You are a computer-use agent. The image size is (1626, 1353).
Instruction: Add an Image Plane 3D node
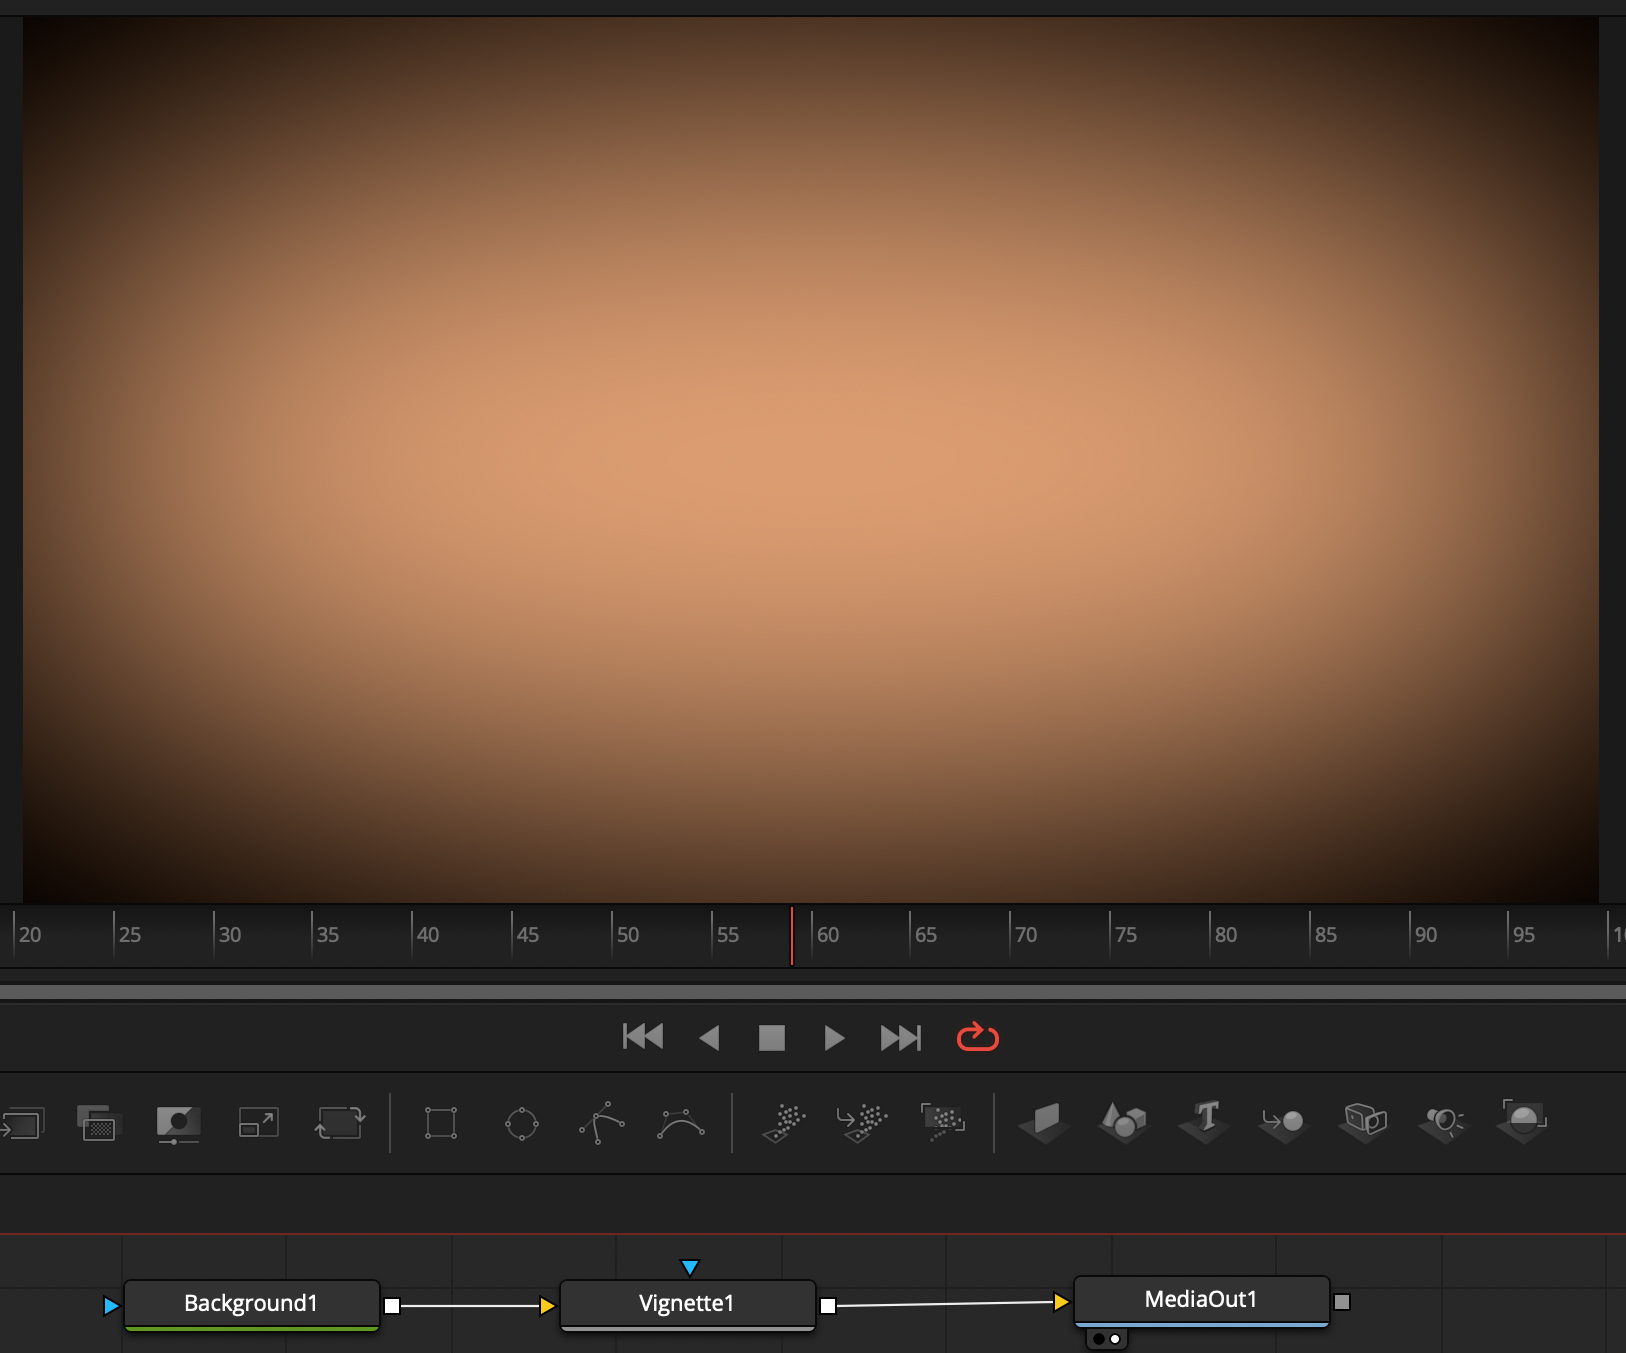pos(1044,1123)
